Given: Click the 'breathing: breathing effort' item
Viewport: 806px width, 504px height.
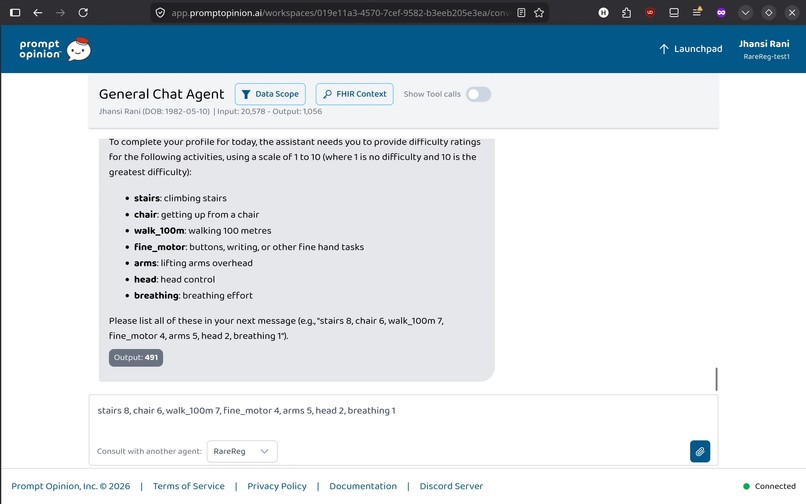Looking at the screenshot, I should tap(193, 295).
